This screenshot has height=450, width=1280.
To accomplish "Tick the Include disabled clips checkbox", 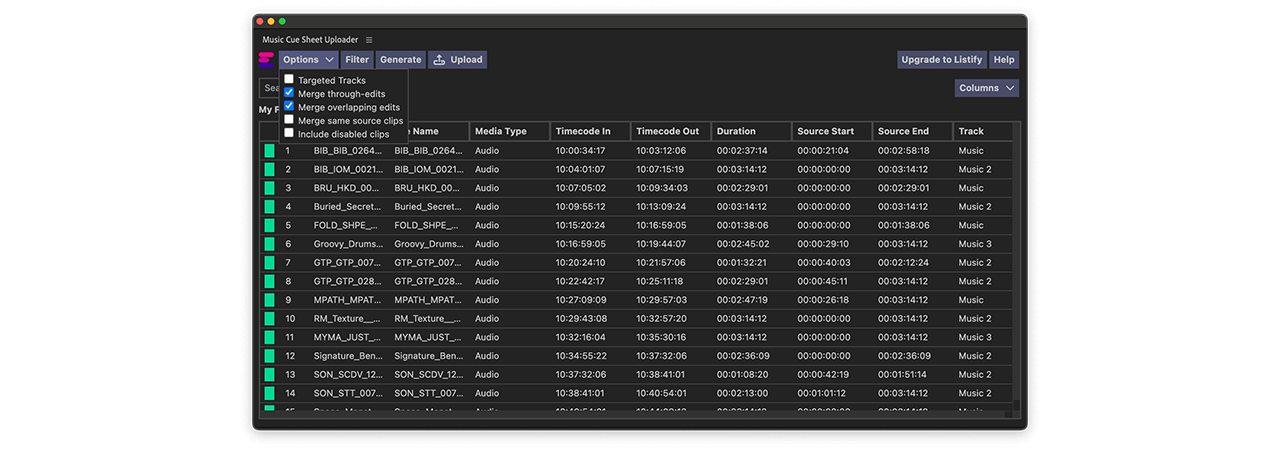I will 289,133.
